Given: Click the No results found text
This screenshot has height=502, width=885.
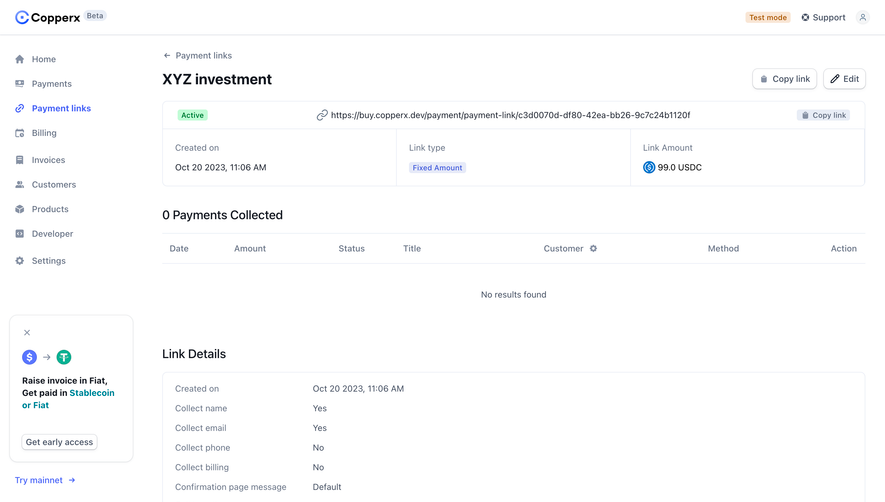Looking at the screenshot, I should 514,295.
